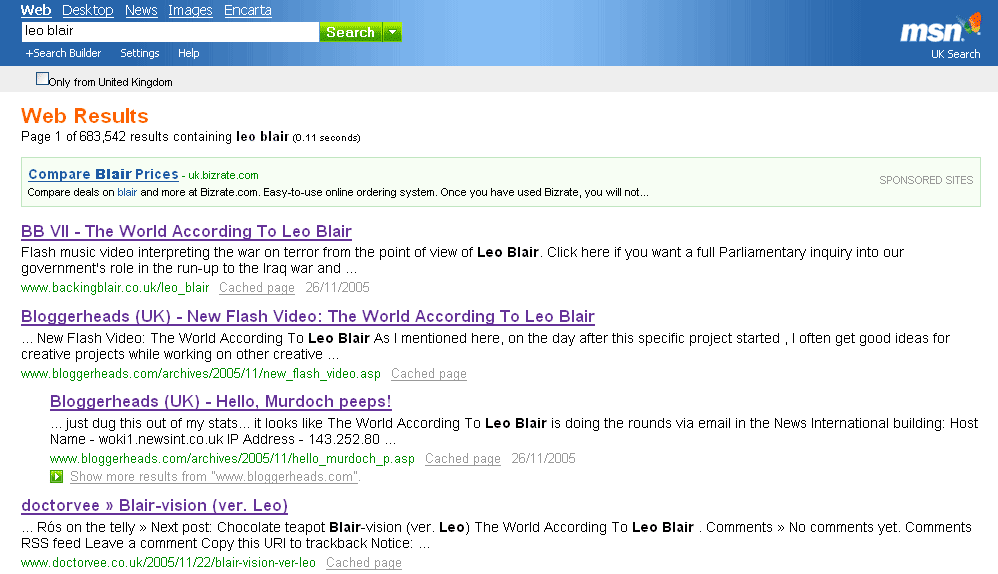The image size is (998, 574).
Task: Select the Encarta search tab
Action: 247,10
